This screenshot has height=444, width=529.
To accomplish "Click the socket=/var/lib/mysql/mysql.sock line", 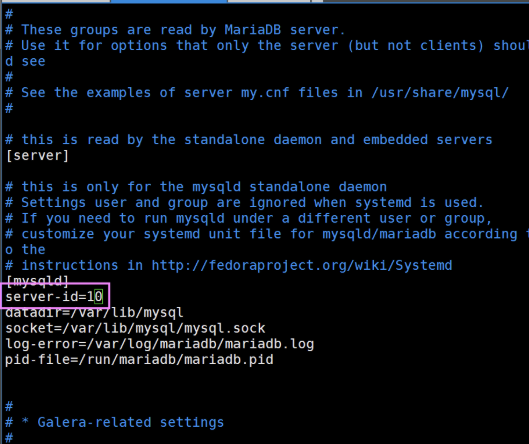I will point(135,328).
